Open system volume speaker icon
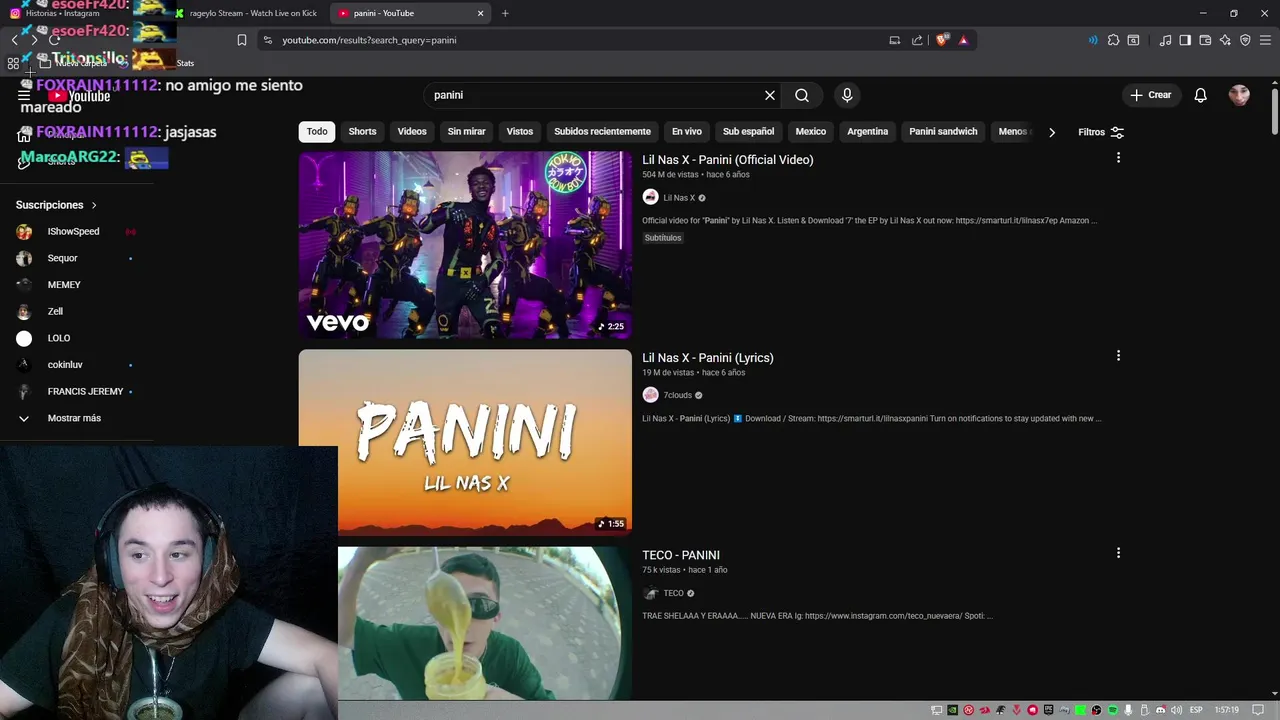 [x=1177, y=710]
